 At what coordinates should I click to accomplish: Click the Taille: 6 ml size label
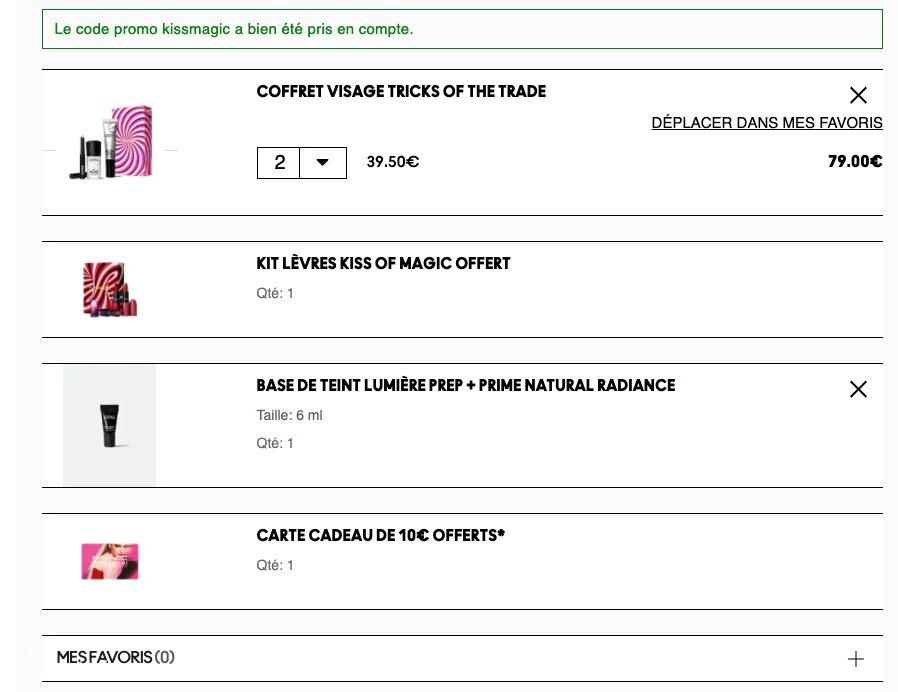[x=289, y=415]
